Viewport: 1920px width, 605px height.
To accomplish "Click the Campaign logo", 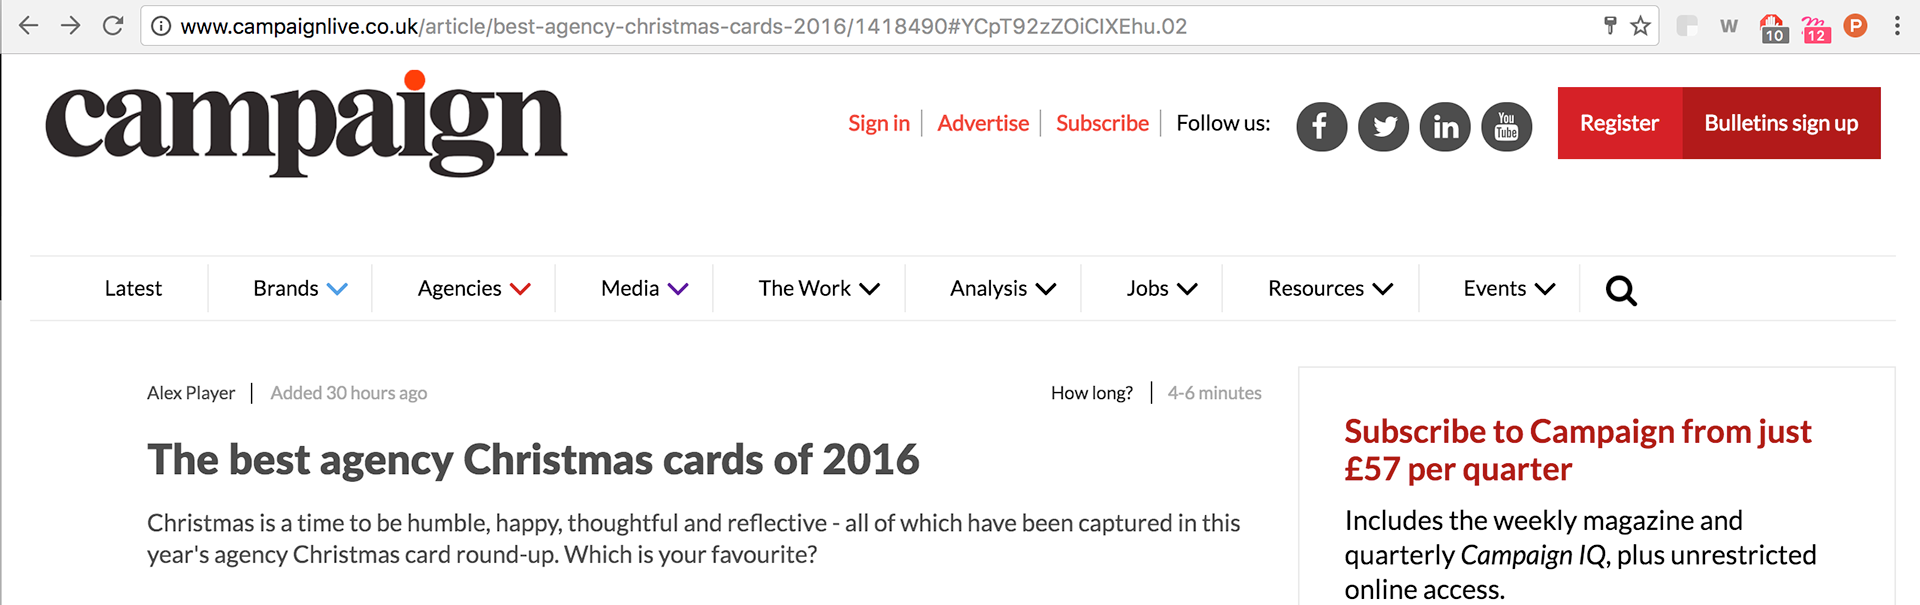I will [306, 124].
